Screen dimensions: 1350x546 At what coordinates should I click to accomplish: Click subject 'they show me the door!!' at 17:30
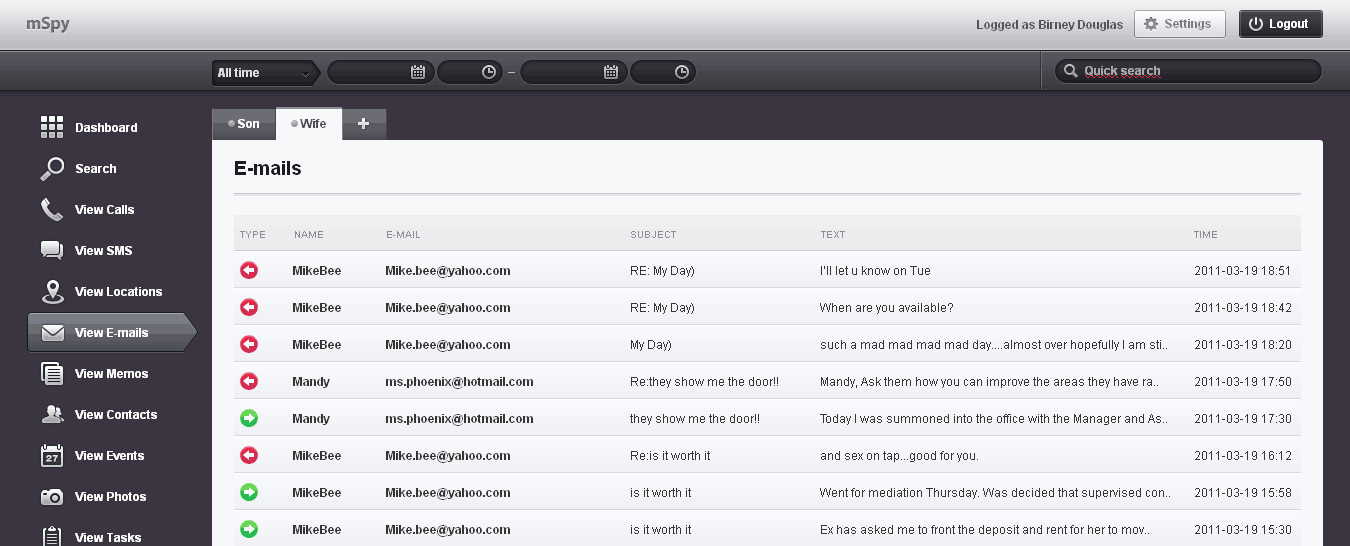695,419
